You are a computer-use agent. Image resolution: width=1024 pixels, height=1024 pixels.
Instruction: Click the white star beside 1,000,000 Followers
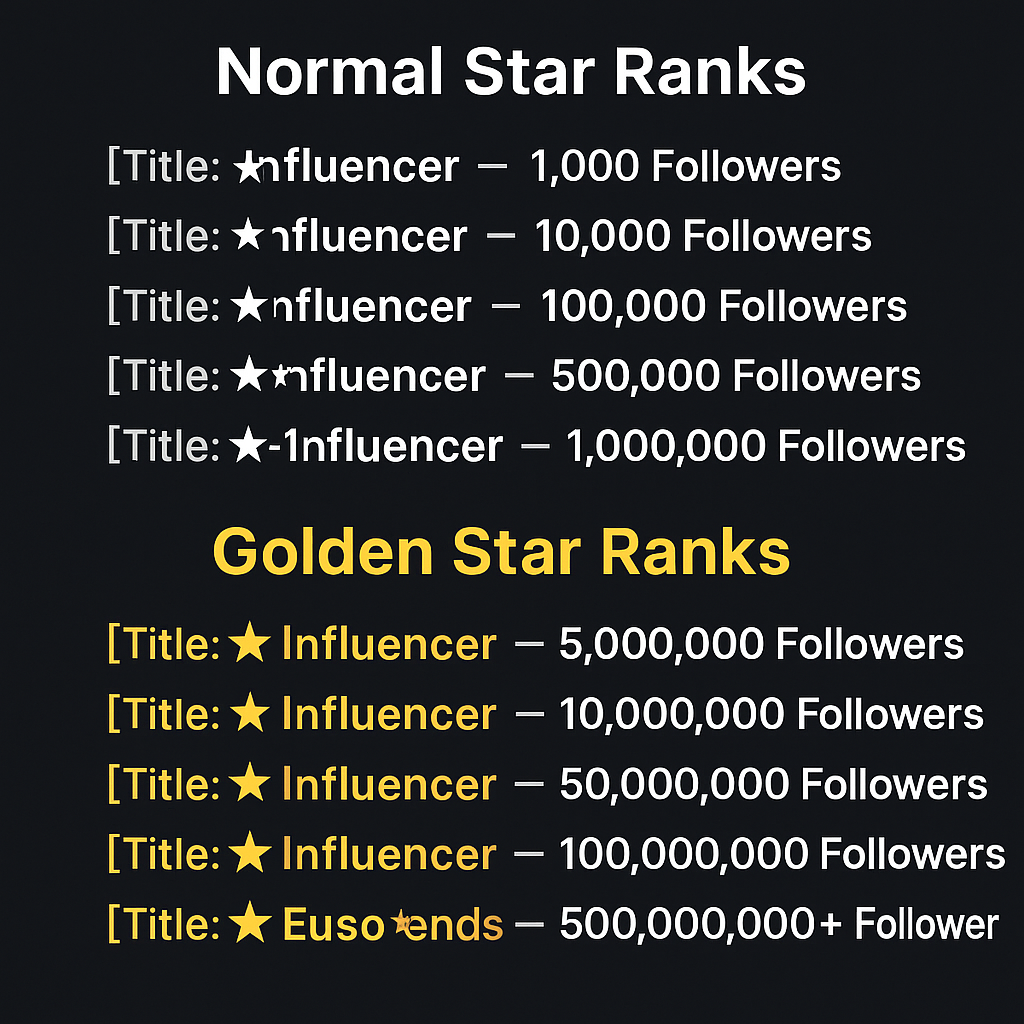pyautogui.click(x=248, y=445)
